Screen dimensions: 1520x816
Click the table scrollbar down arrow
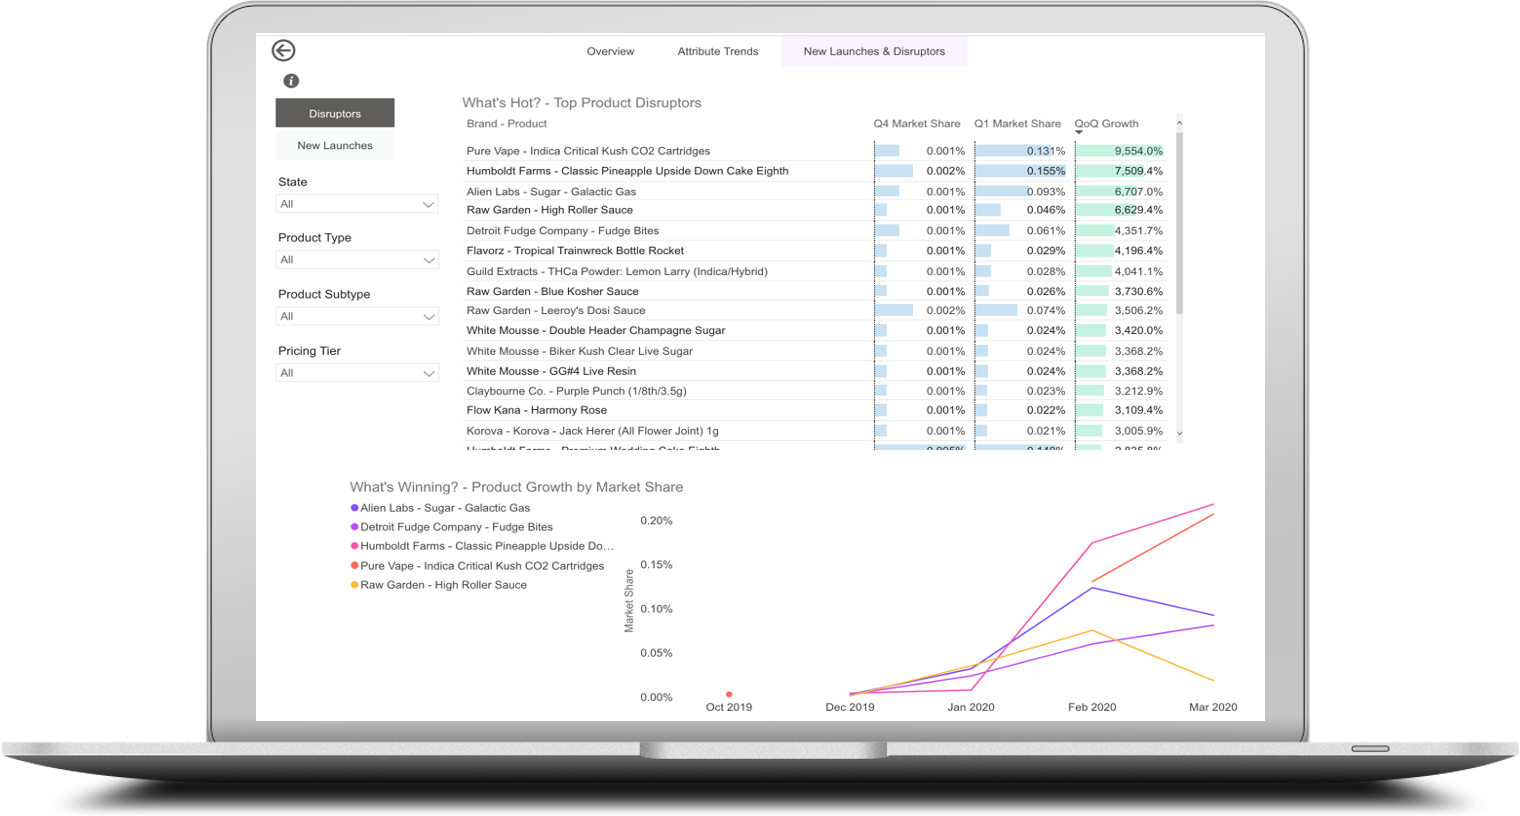click(x=1179, y=433)
